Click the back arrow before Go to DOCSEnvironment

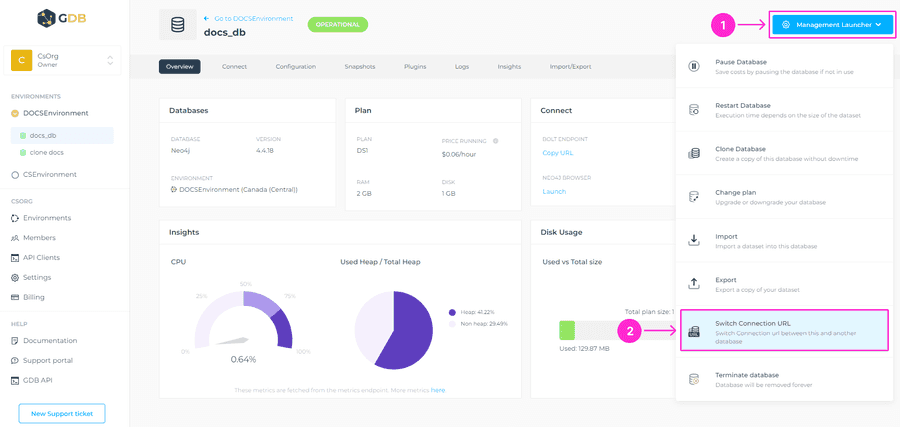(x=207, y=18)
